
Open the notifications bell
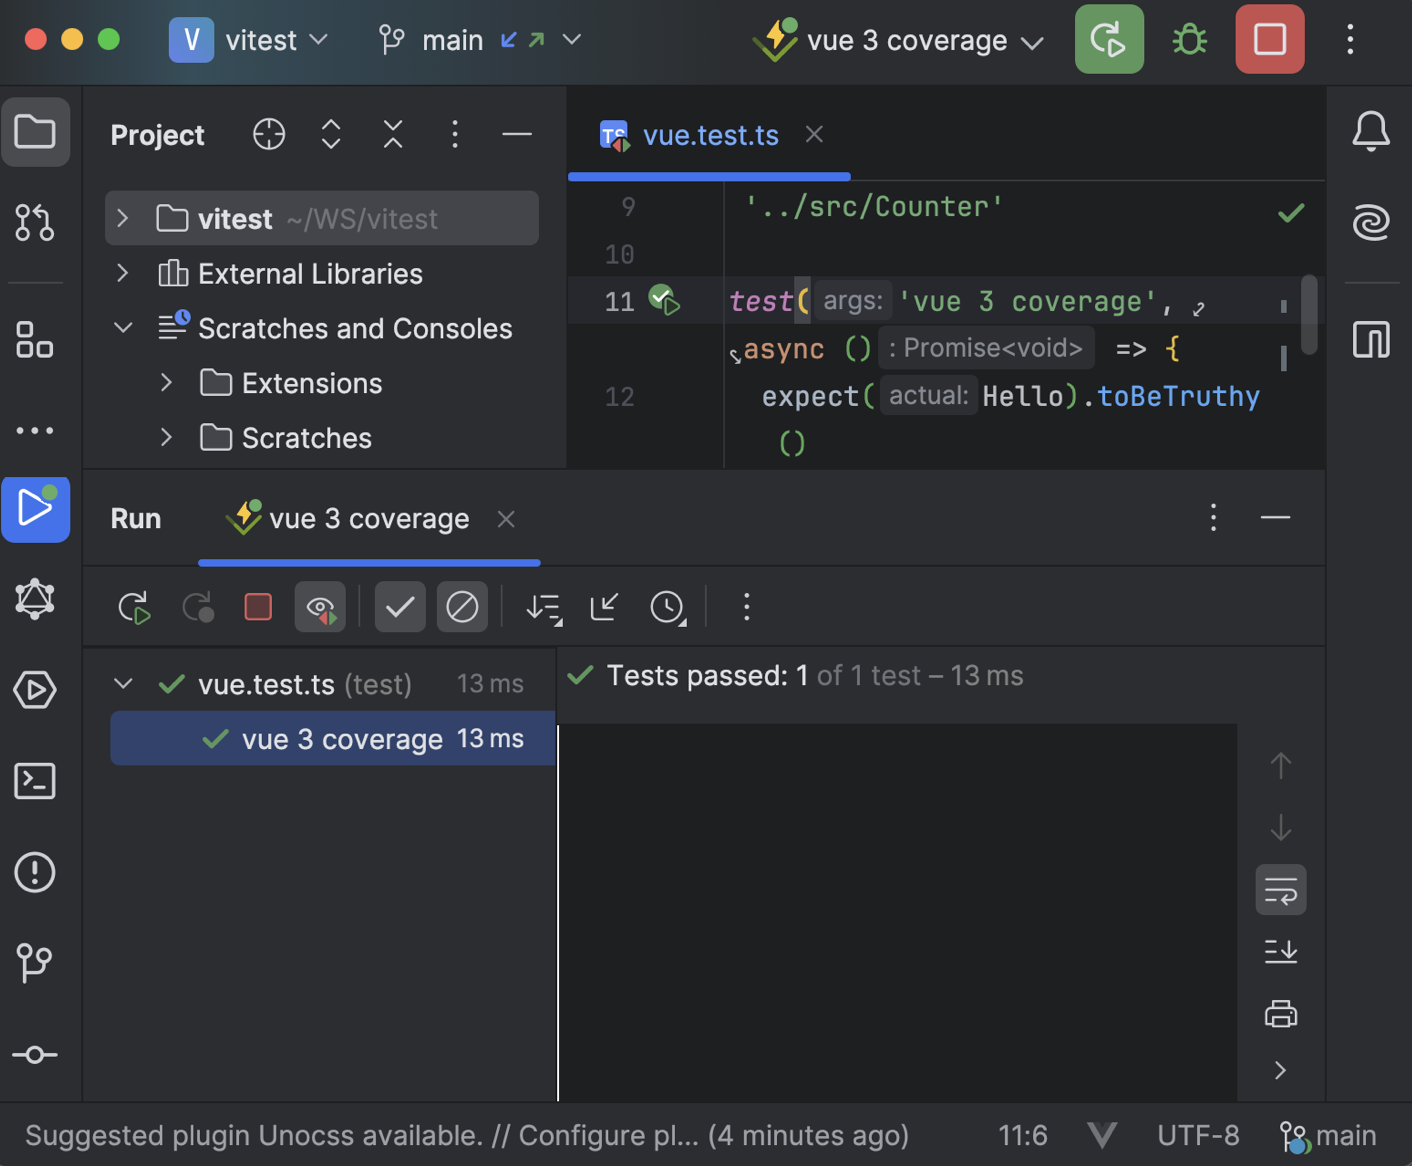click(x=1371, y=131)
